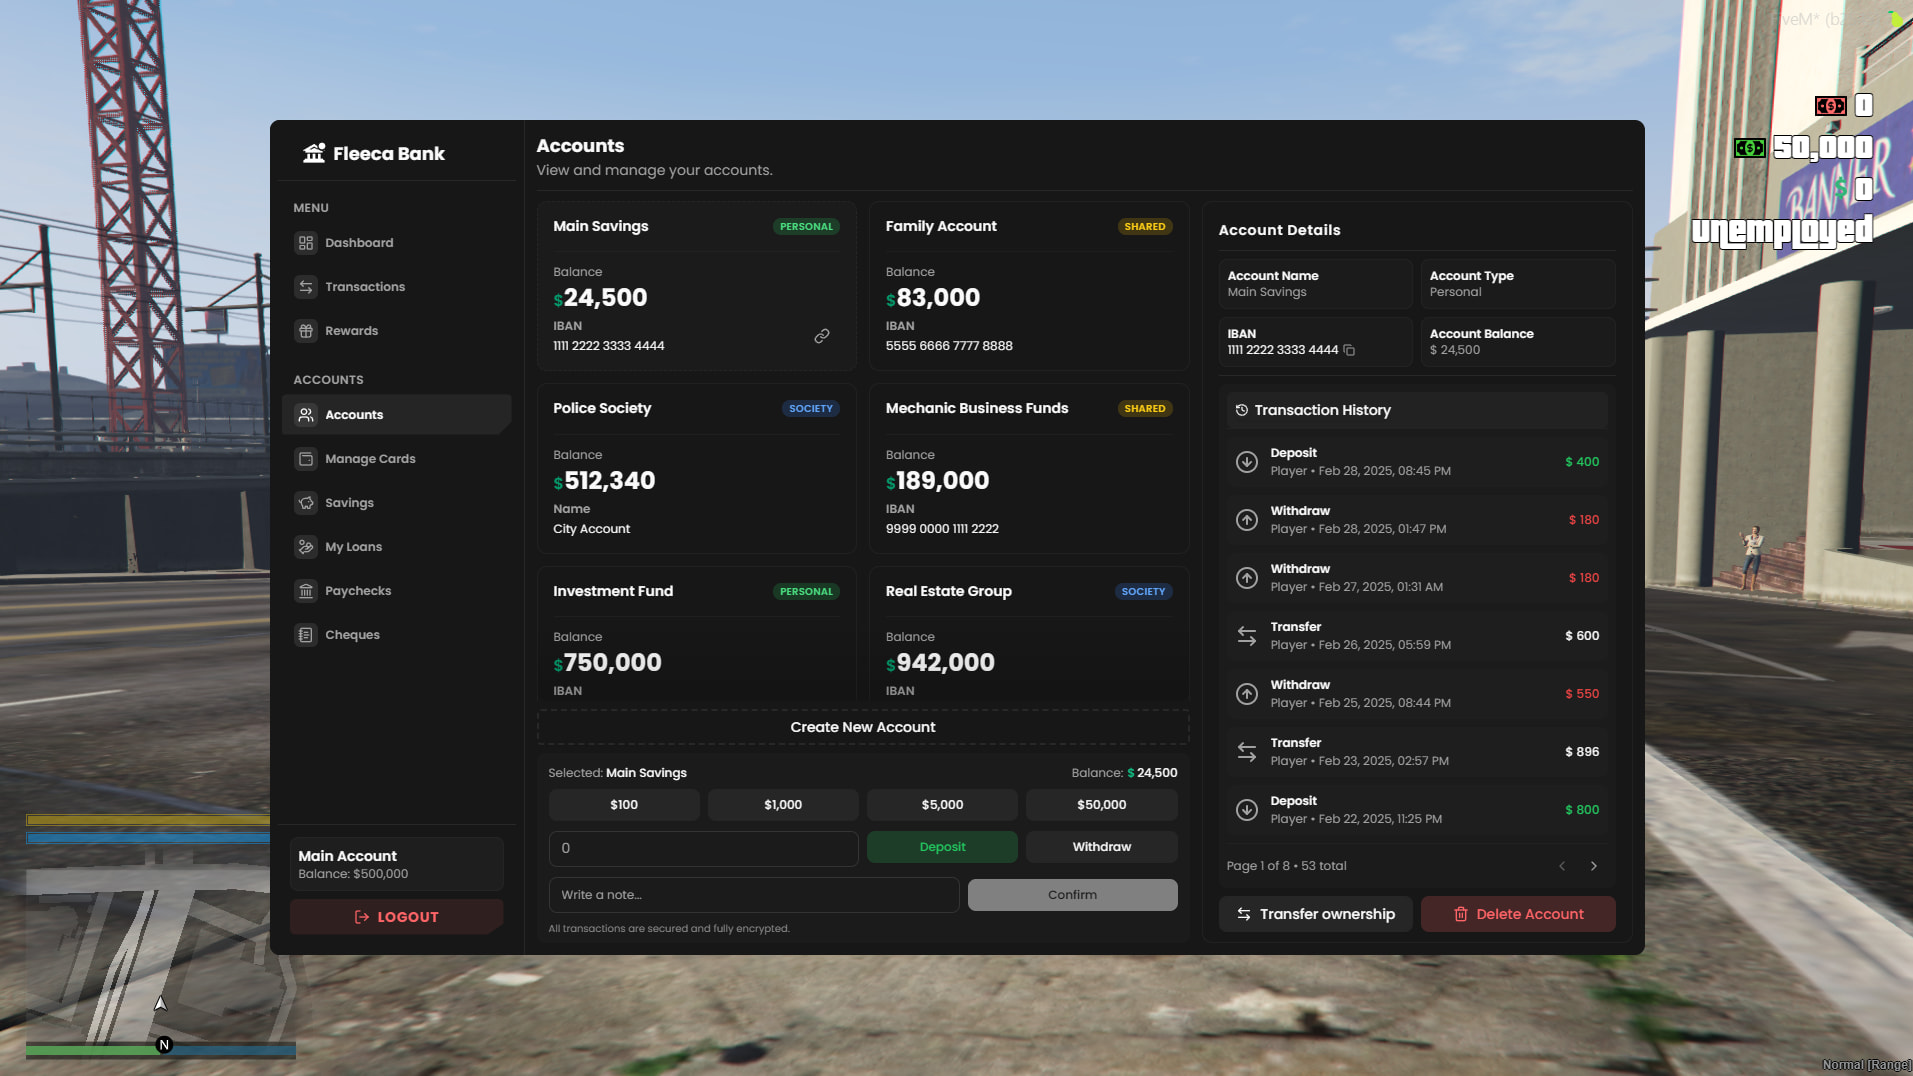The image size is (1913, 1076).
Task: Click the withdraw icon for Feb 28 01:47 PM
Action: point(1247,520)
